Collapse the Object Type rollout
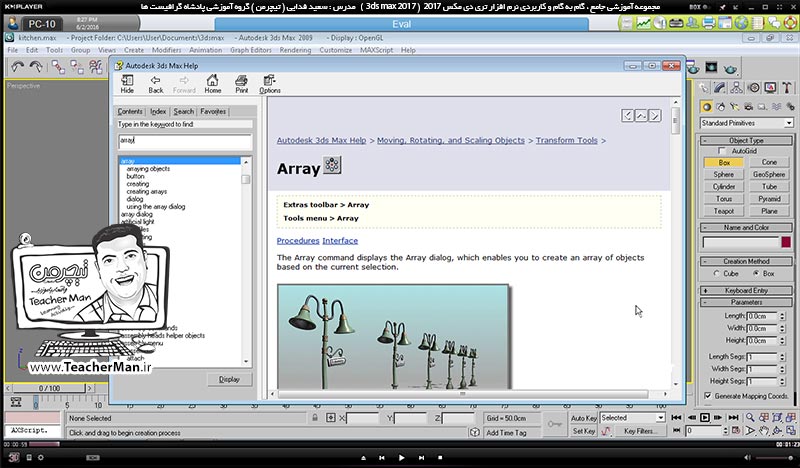 click(746, 140)
